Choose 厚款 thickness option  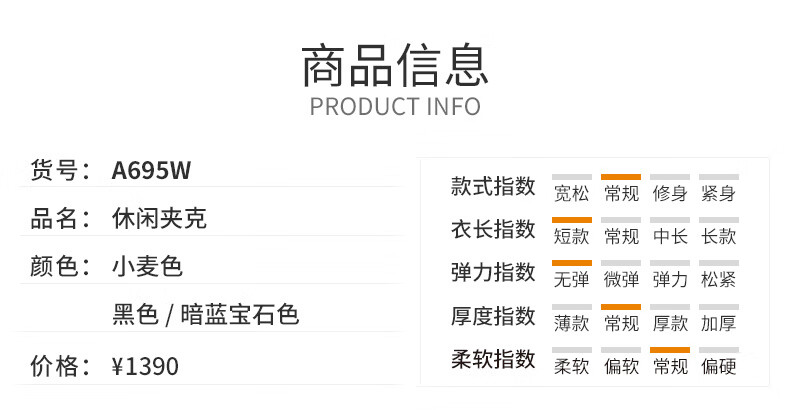click(x=670, y=323)
